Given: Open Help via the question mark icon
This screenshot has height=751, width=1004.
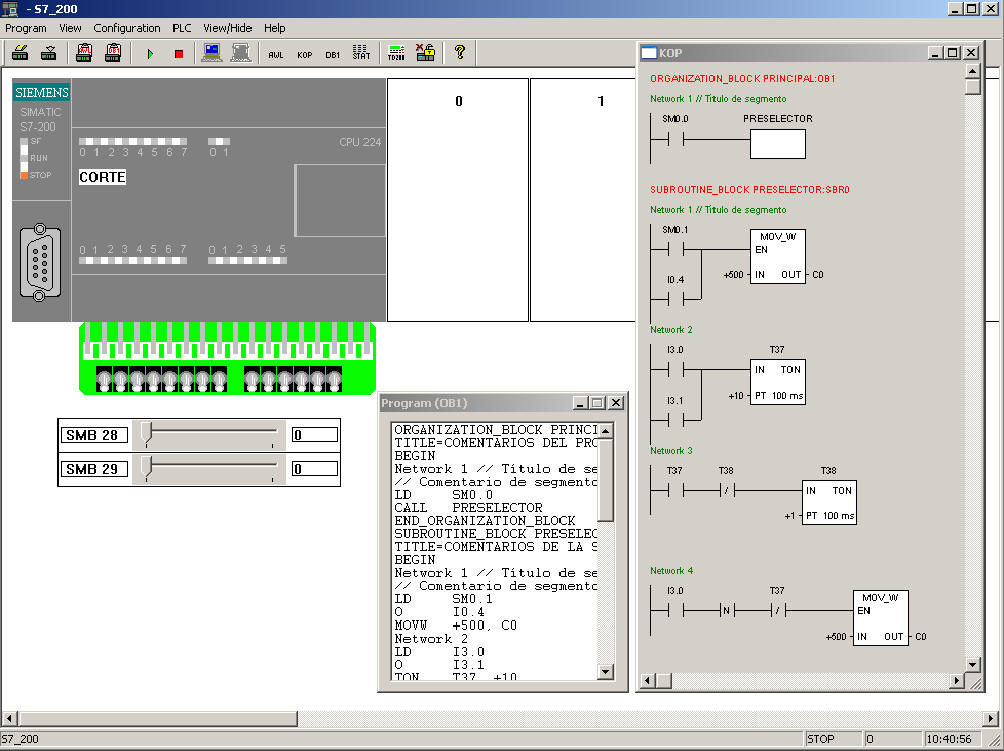Looking at the screenshot, I should click(461, 53).
